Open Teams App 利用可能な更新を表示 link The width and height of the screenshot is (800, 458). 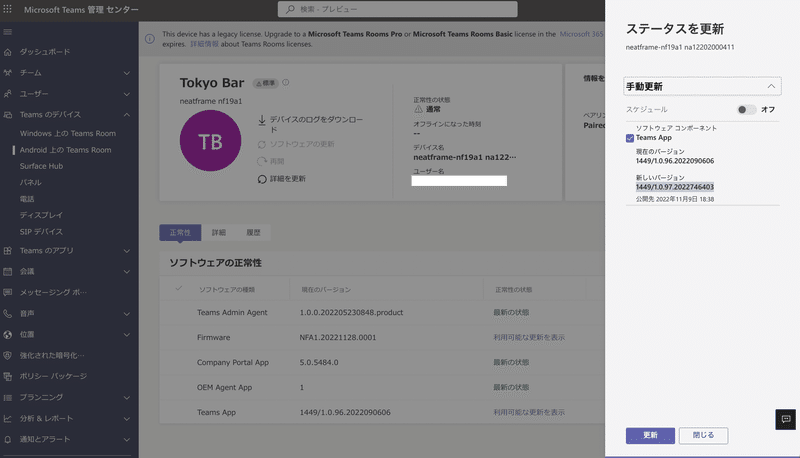pyautogui.click(x=529, y=413)
